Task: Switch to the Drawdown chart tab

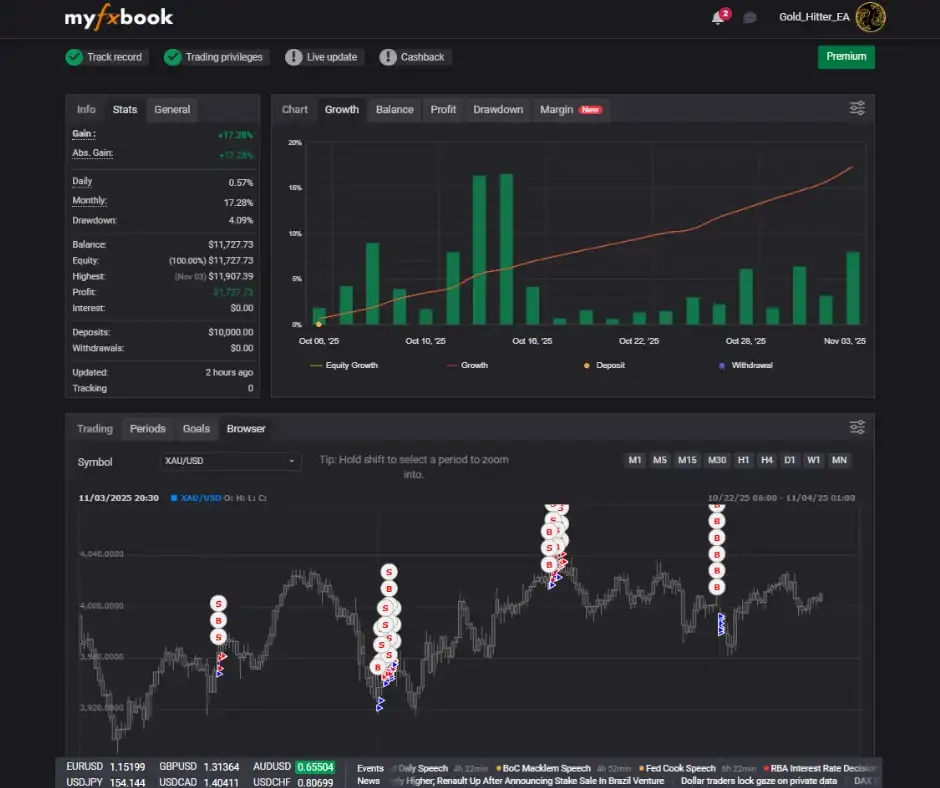Action: pos(498,109)
